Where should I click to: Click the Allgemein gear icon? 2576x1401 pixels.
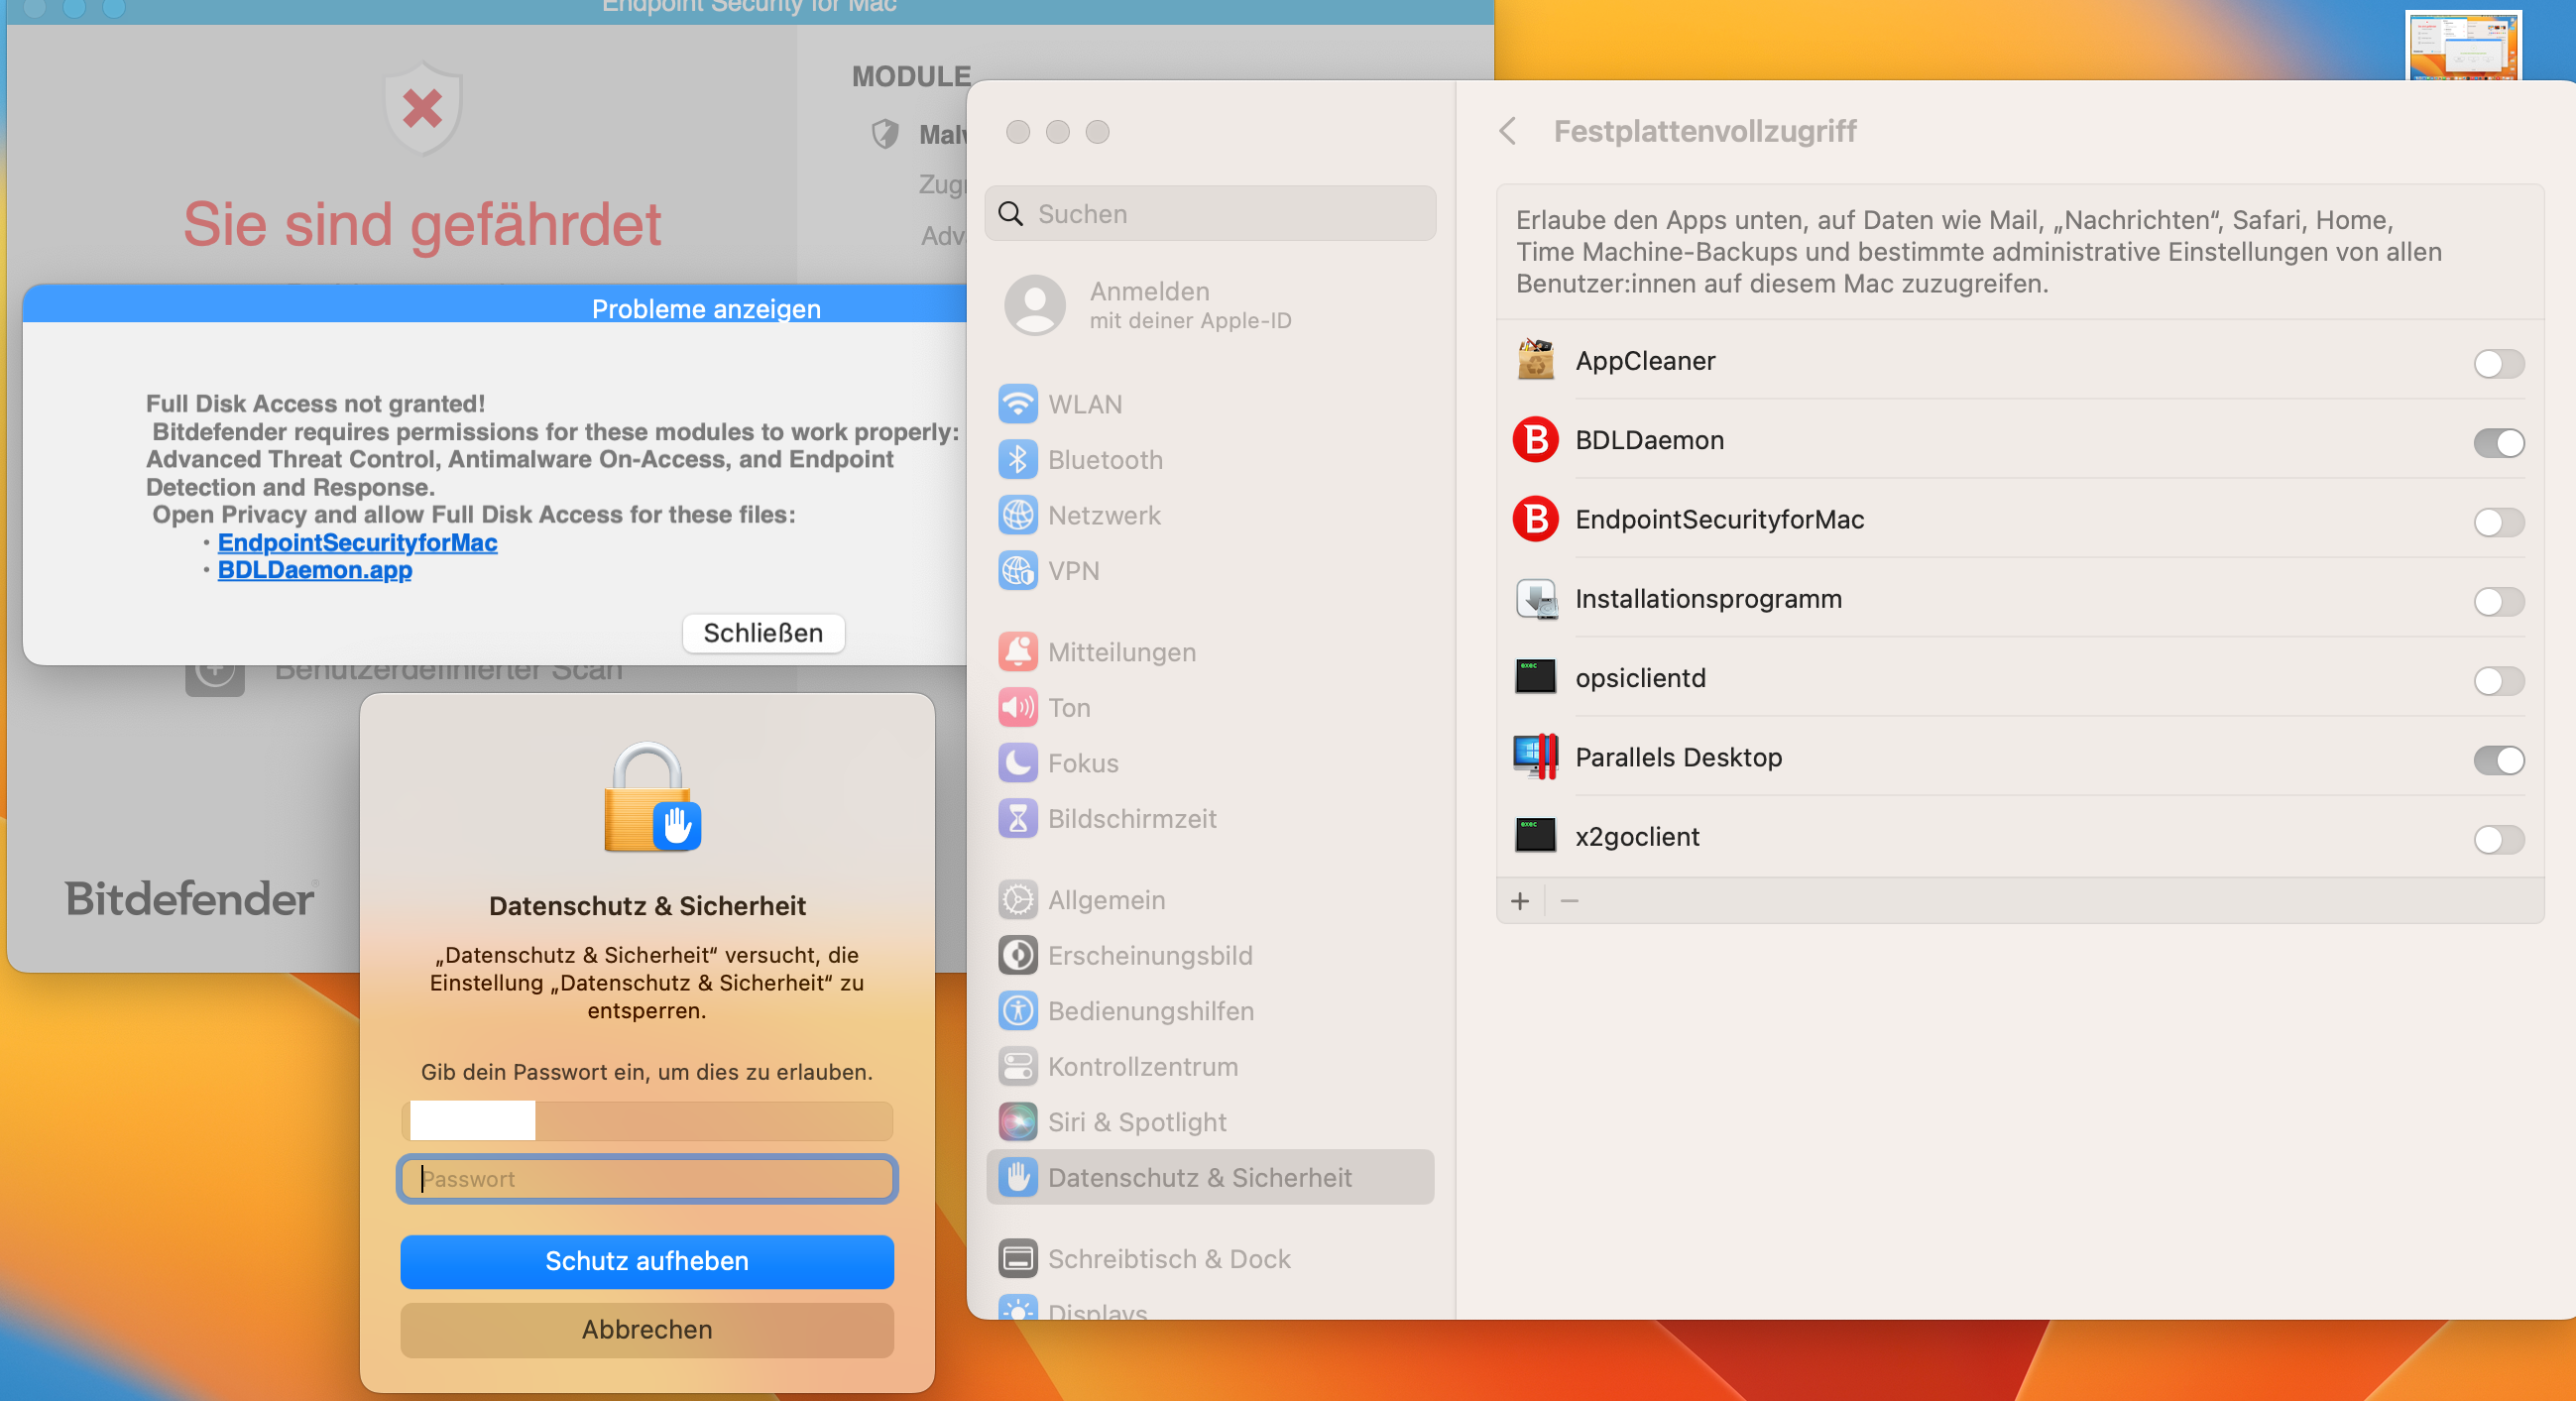1017,900
